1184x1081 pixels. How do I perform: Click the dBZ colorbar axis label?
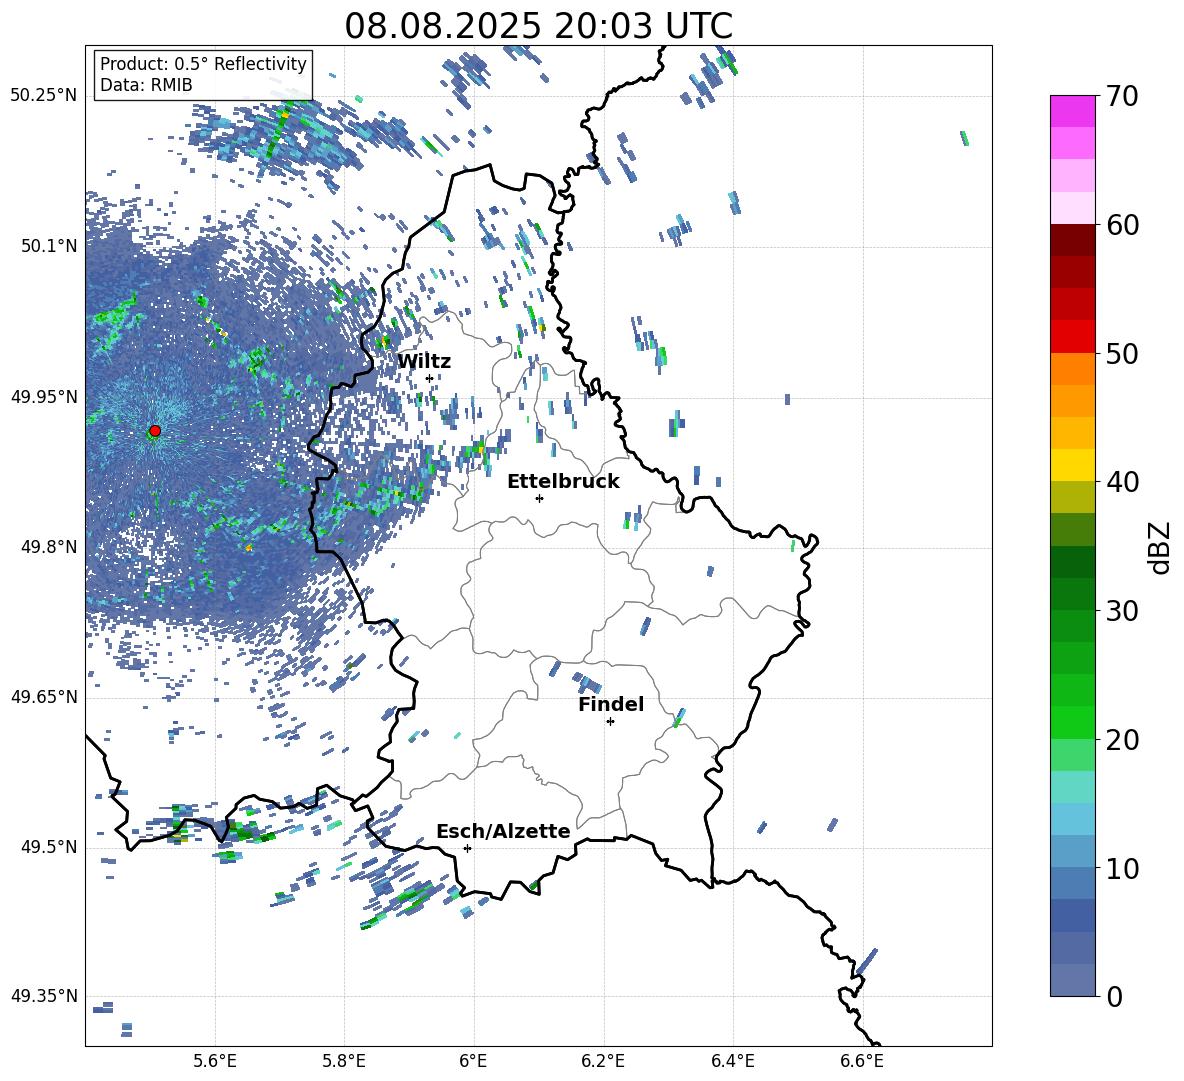1161,547
